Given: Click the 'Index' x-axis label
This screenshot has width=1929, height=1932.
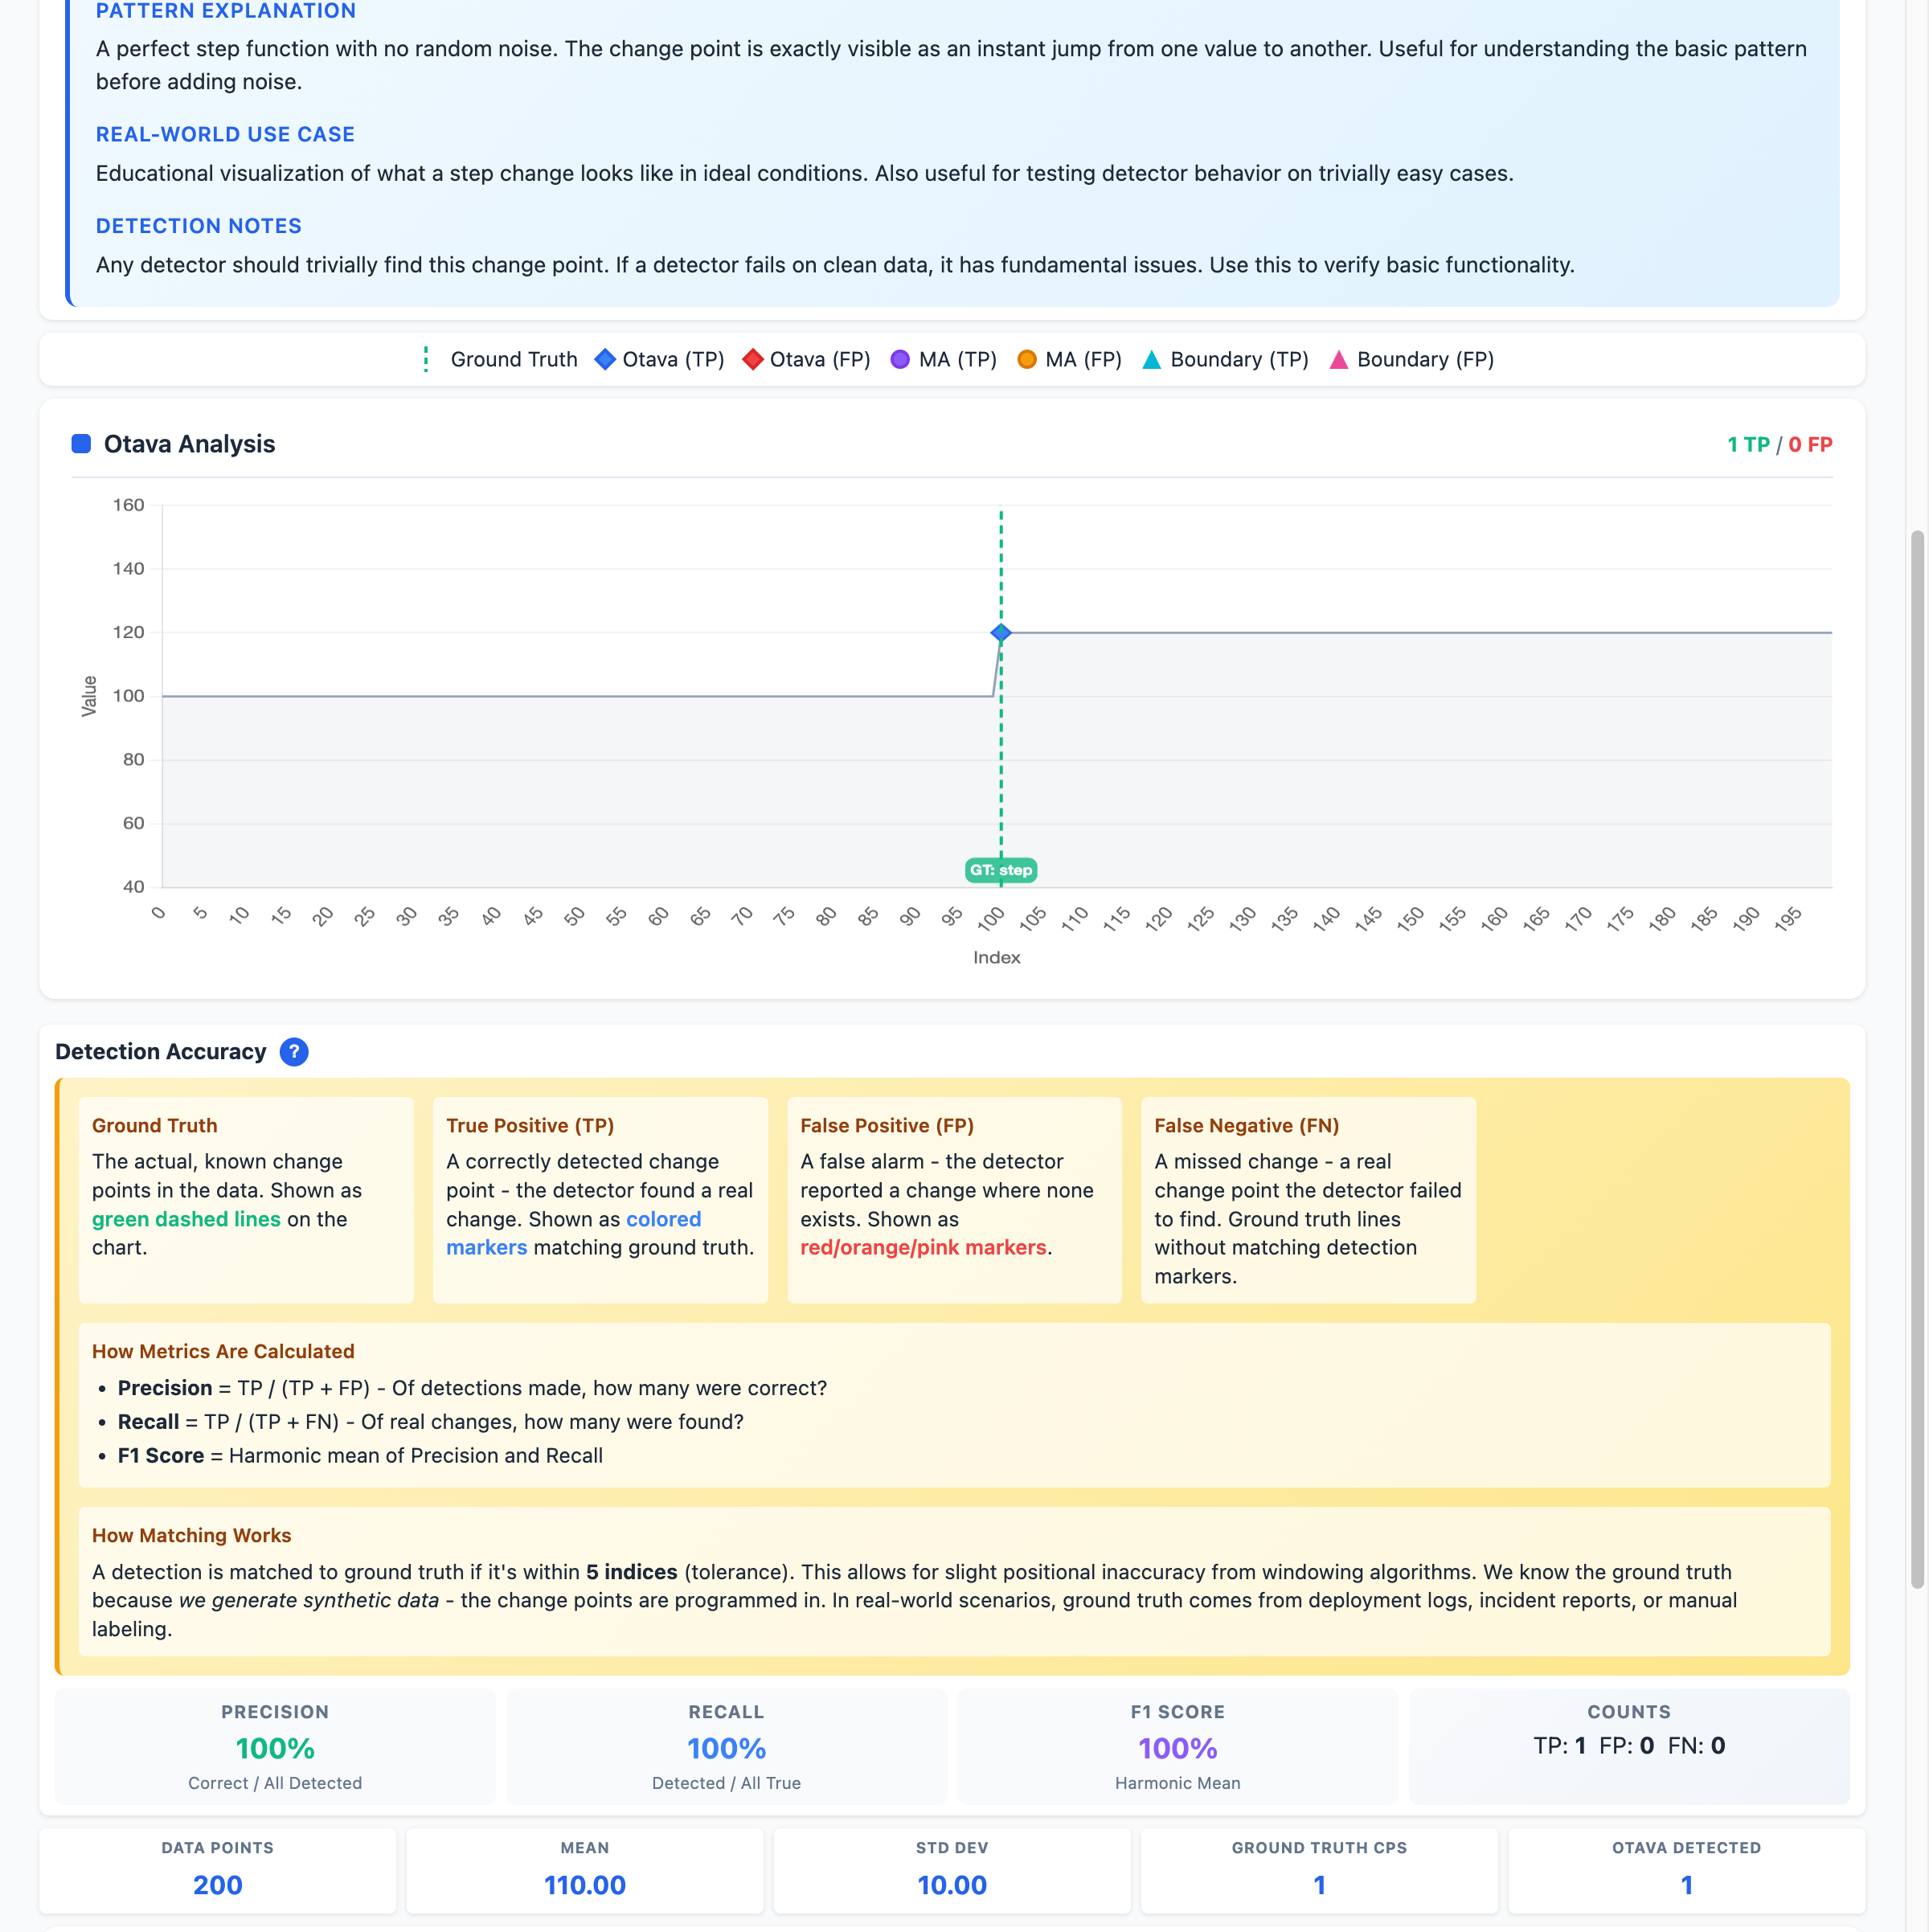Looking at the screenshot, I should pyautogui.click(x=996, y=957).
